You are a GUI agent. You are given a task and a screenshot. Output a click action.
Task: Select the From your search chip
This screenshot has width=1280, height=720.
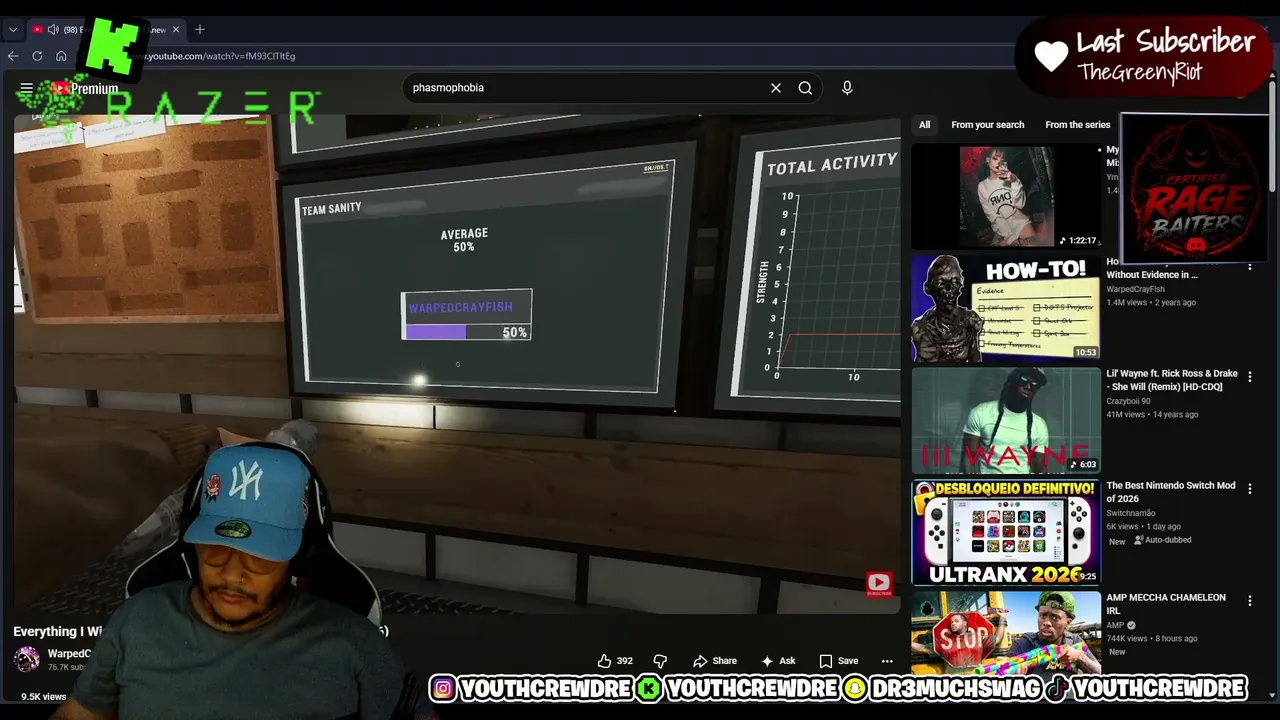coord(988,125)
